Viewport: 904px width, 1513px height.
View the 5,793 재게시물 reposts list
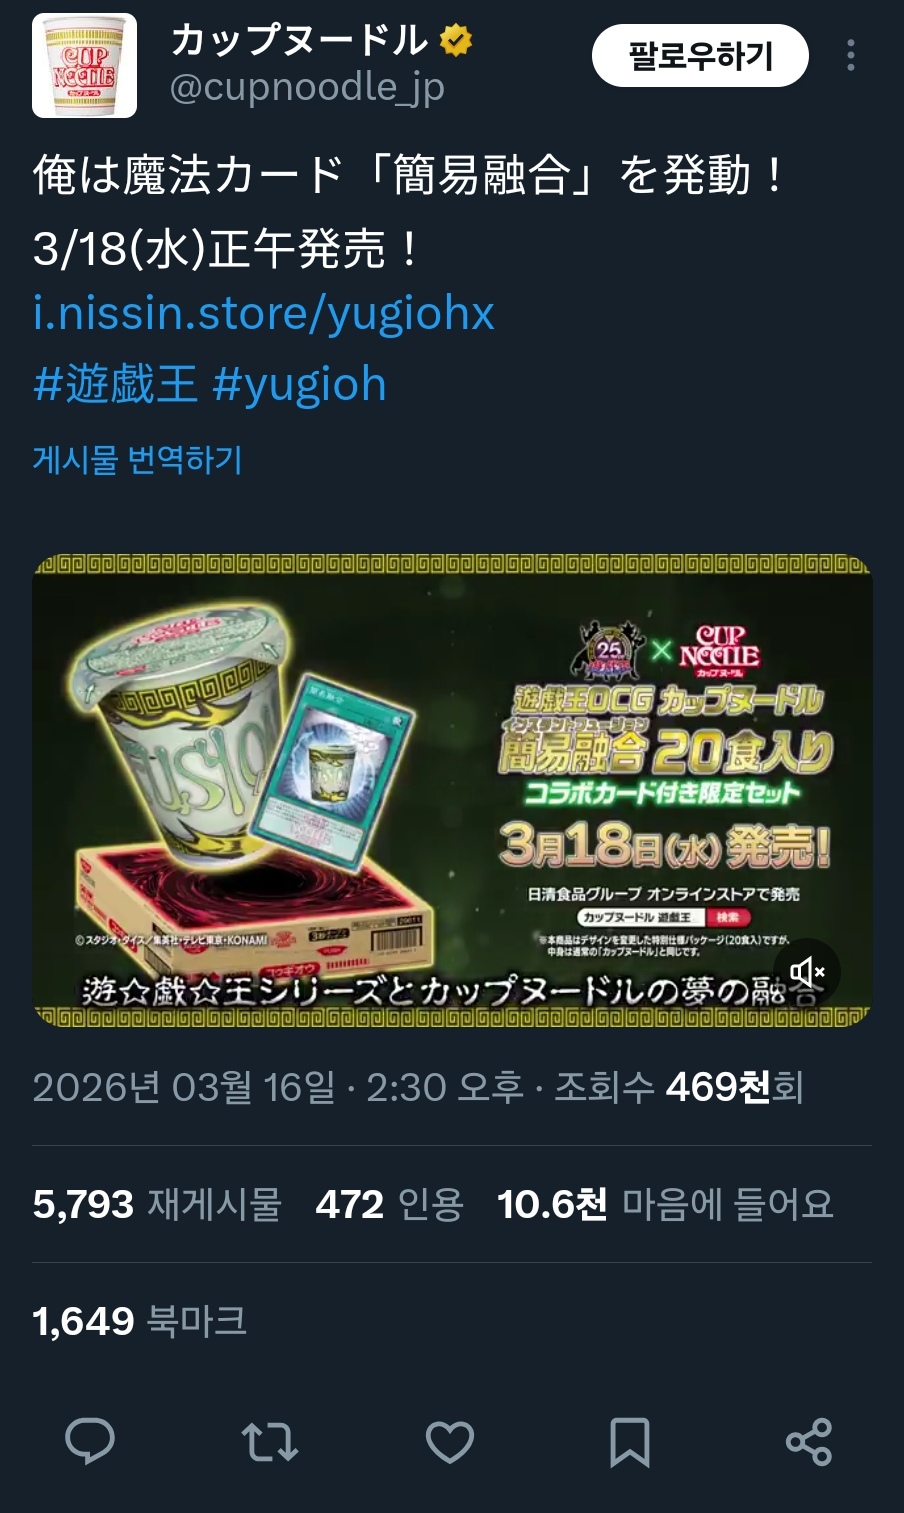coord(157,1204)
